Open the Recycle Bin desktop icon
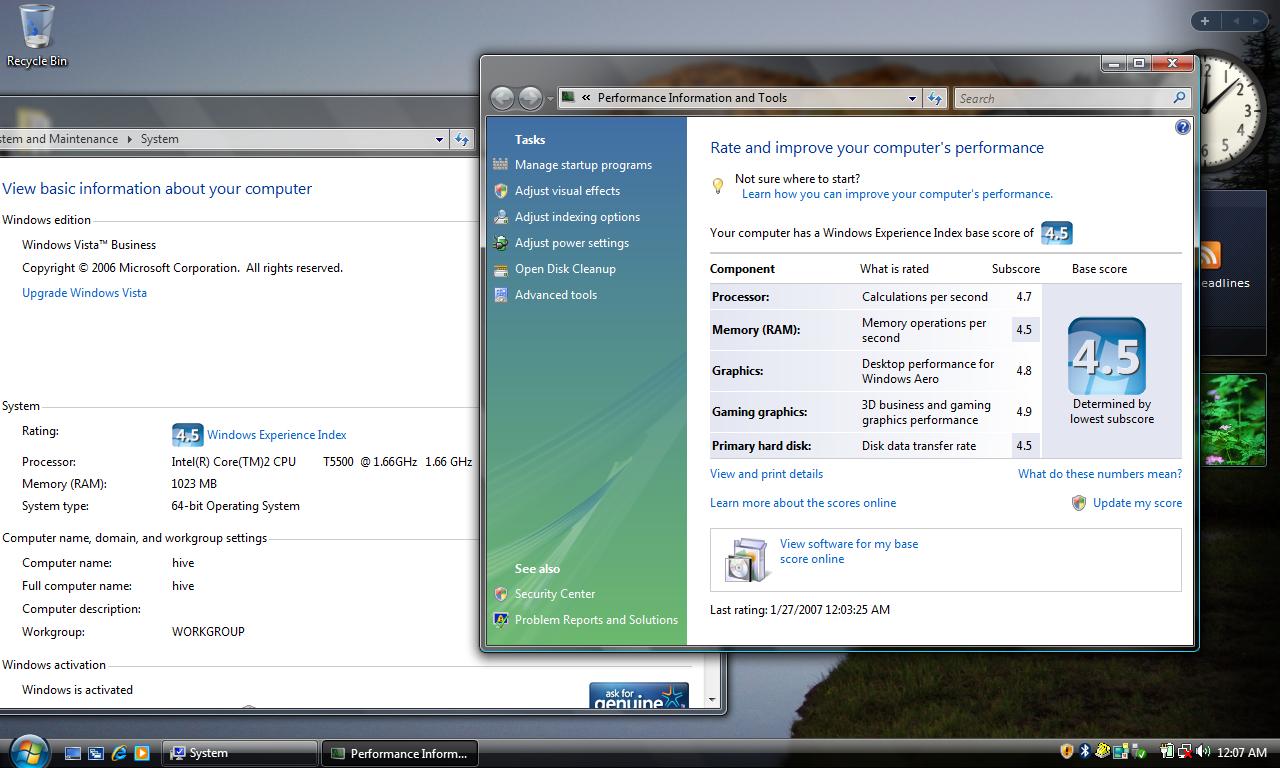 [x=36, y=36]
